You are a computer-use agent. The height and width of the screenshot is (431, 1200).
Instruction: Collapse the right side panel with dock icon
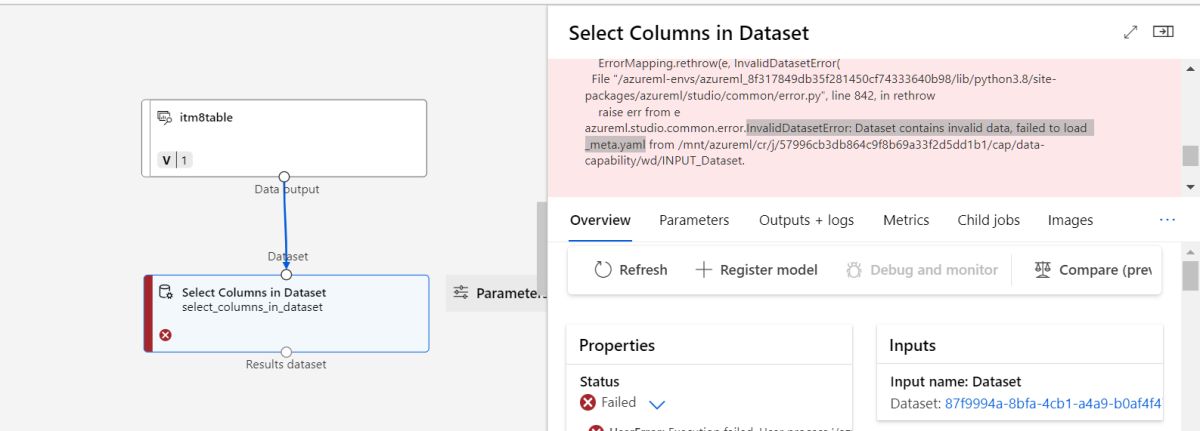[x=1163, y=32]
